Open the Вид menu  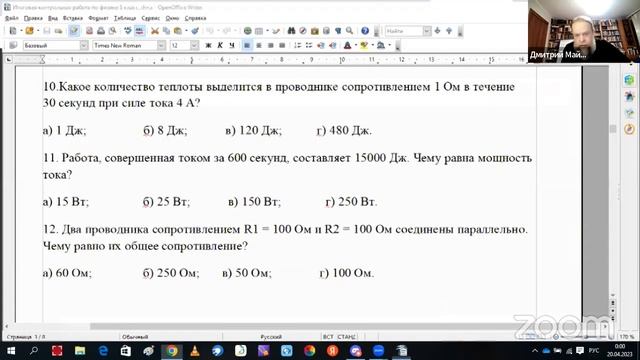53,18
